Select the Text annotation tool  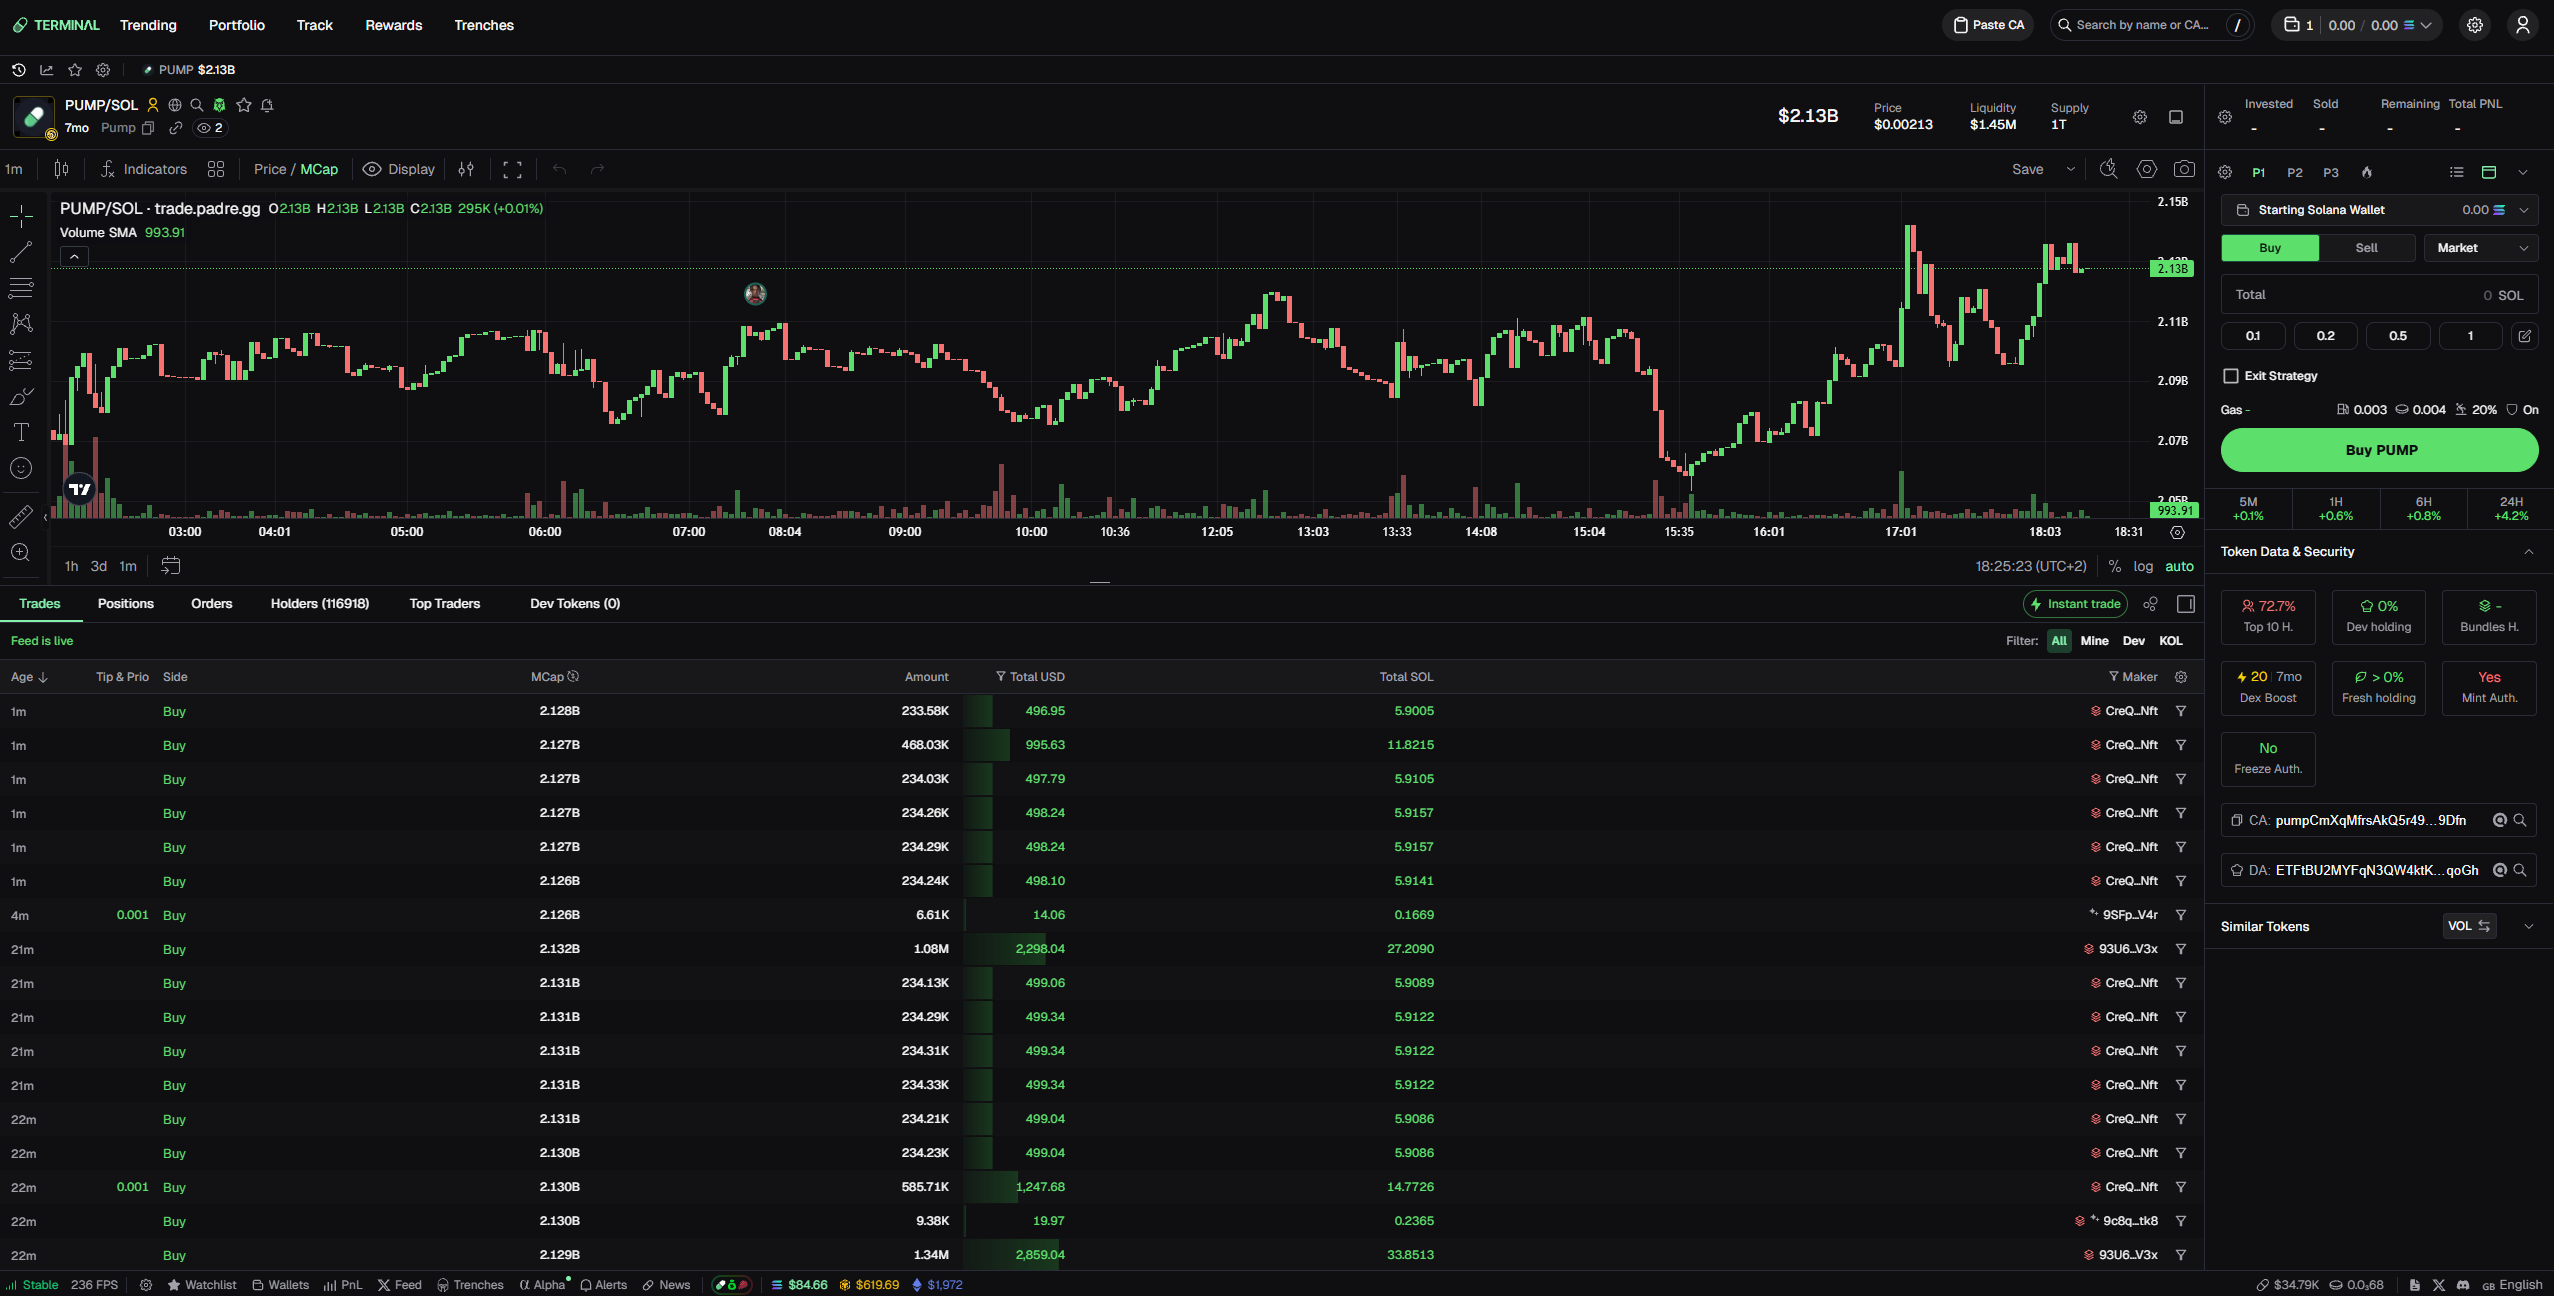point(20,431)
